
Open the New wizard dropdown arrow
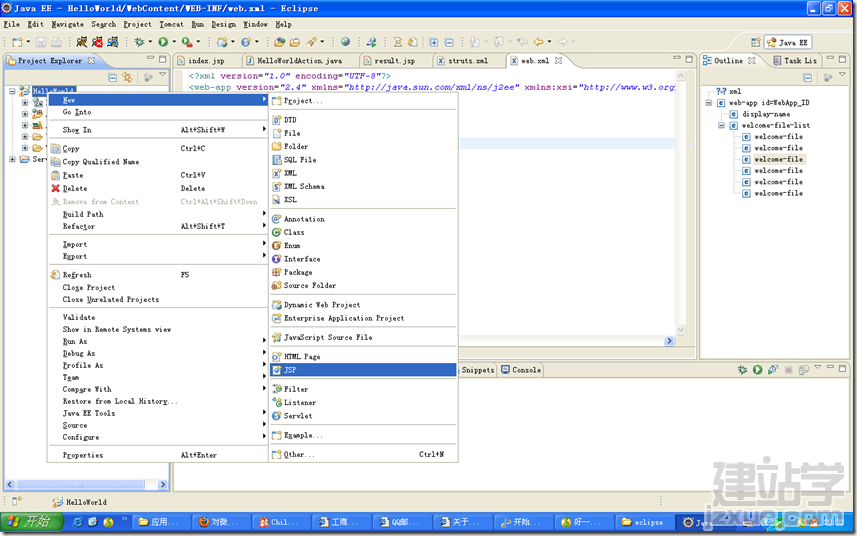[28, 42]
